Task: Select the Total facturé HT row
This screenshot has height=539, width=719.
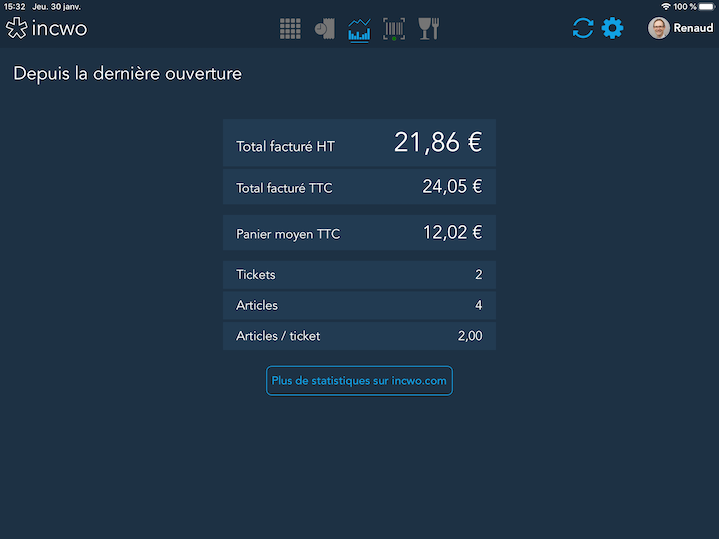Action: (359, 143)
